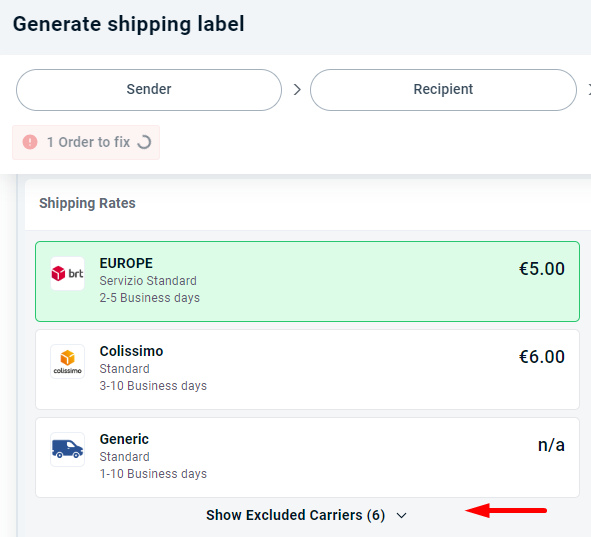The width and height of the screenshot is (591, 537).
Task: Click the Colissimo carrier name text
Action: pyautogui.click(x=131, y=351)
